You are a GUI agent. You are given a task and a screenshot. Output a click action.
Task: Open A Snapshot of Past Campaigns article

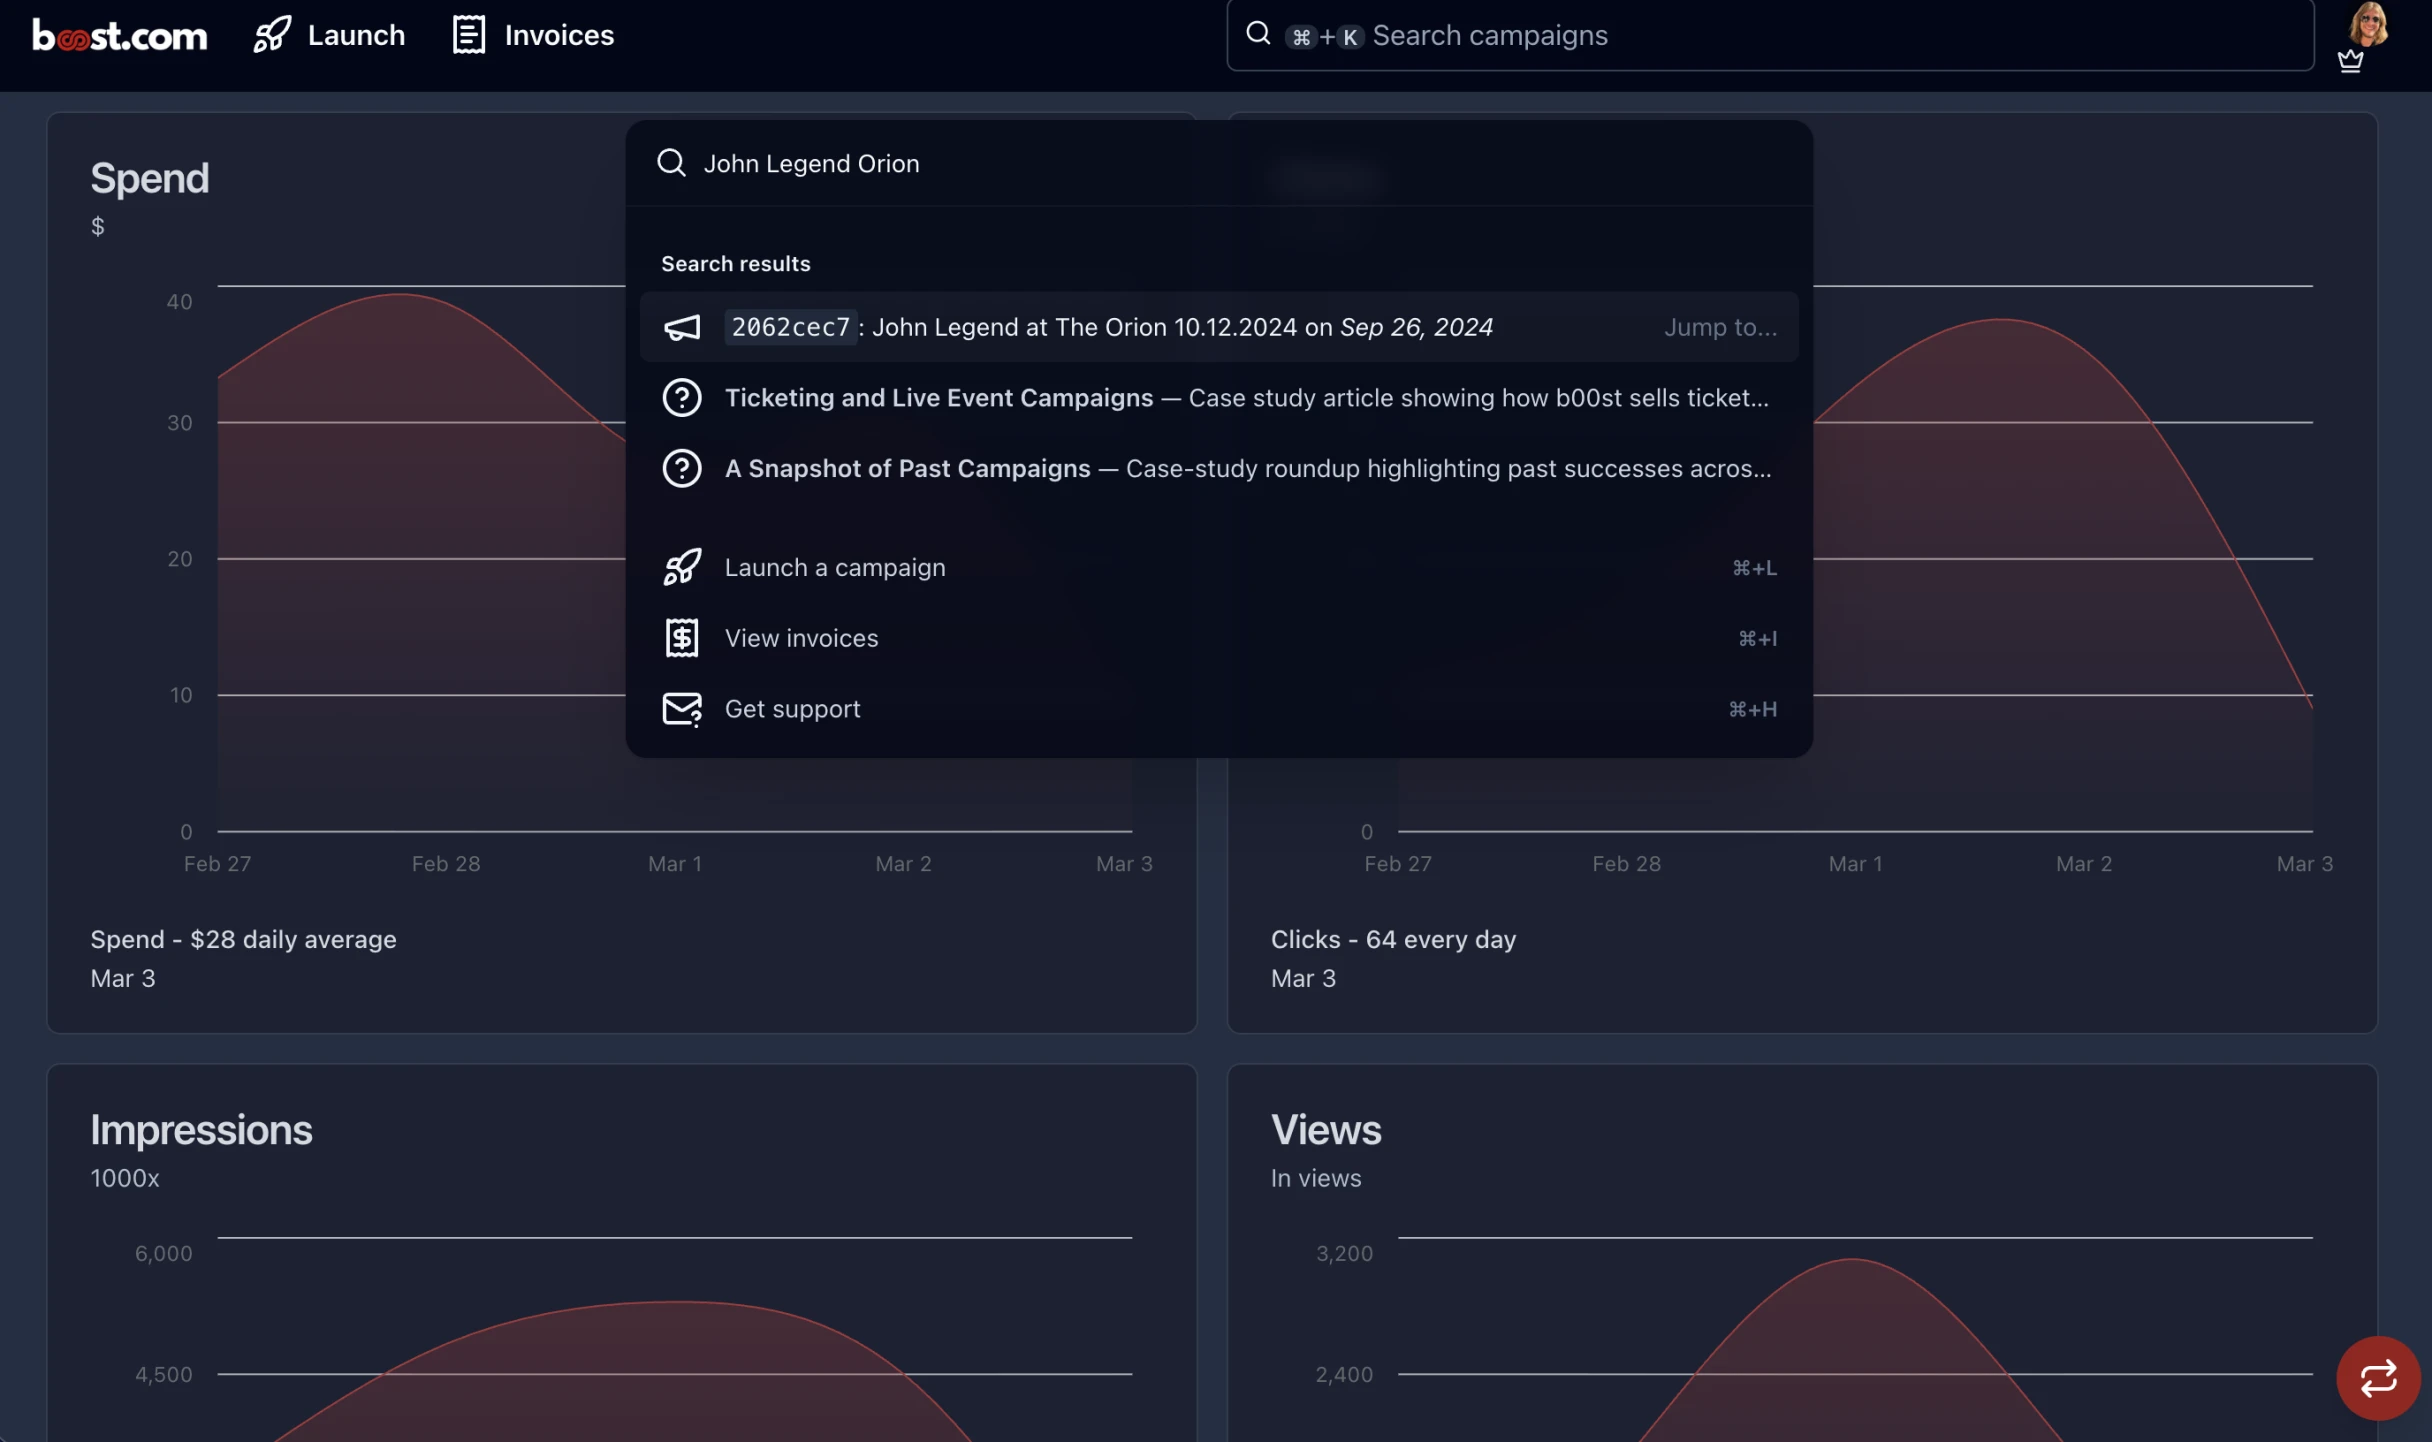pyautogui.click(x=1245, y=469)
